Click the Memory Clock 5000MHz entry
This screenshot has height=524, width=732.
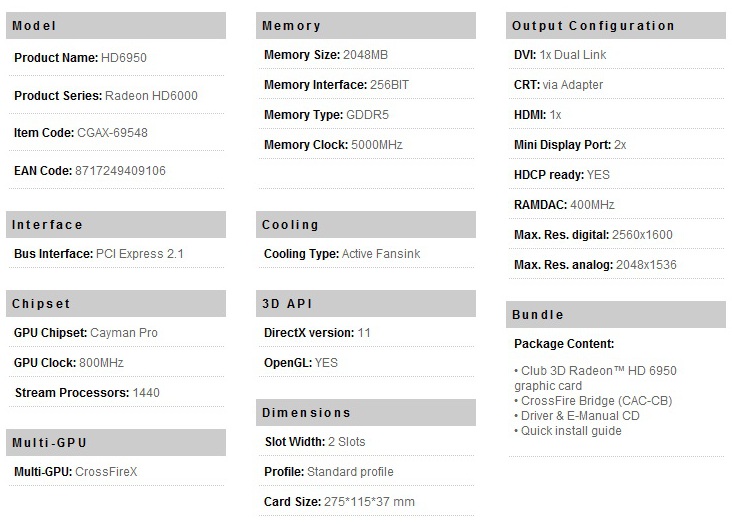coord(333,145)
